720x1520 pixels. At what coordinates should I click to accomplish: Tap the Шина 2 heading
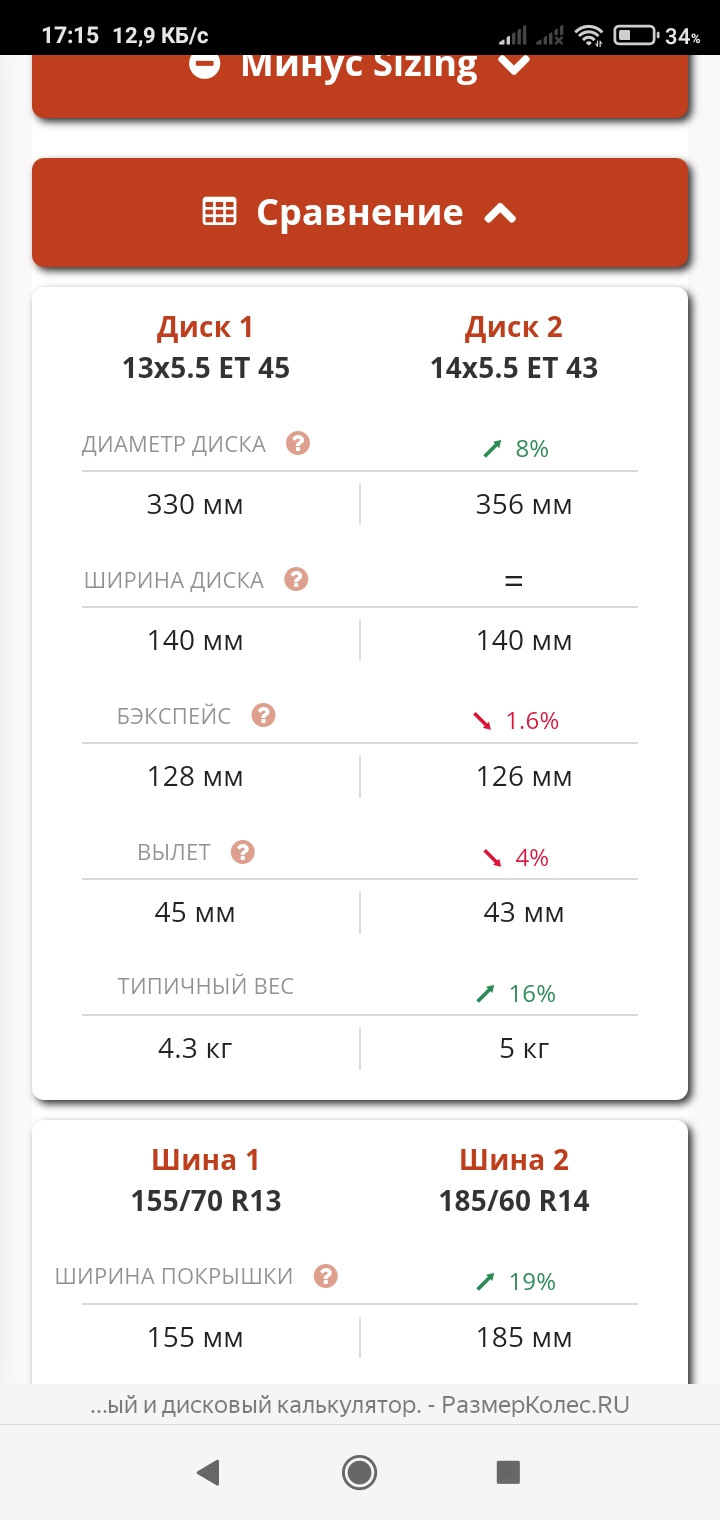(514, 1160)
